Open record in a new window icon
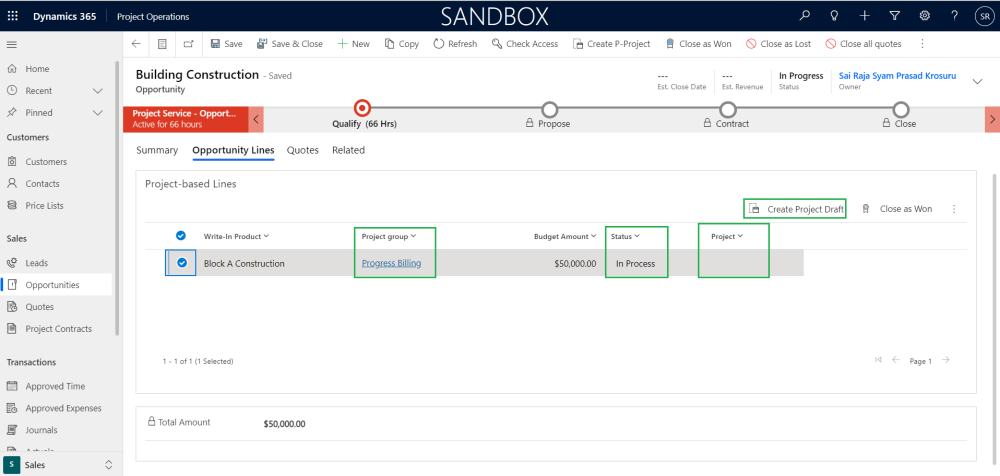 tap(188, 44)
